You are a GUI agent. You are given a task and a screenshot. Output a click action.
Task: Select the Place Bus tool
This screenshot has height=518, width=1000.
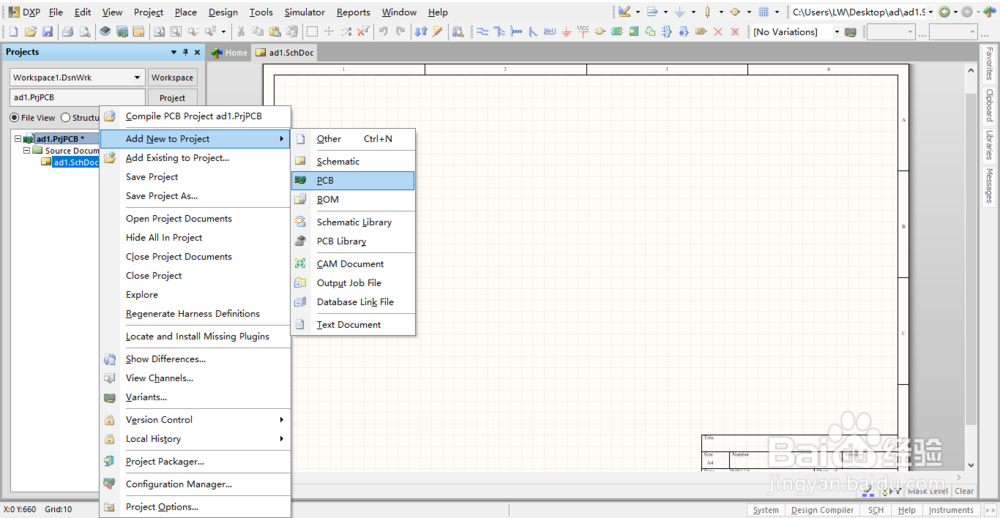tap(500, 31)
